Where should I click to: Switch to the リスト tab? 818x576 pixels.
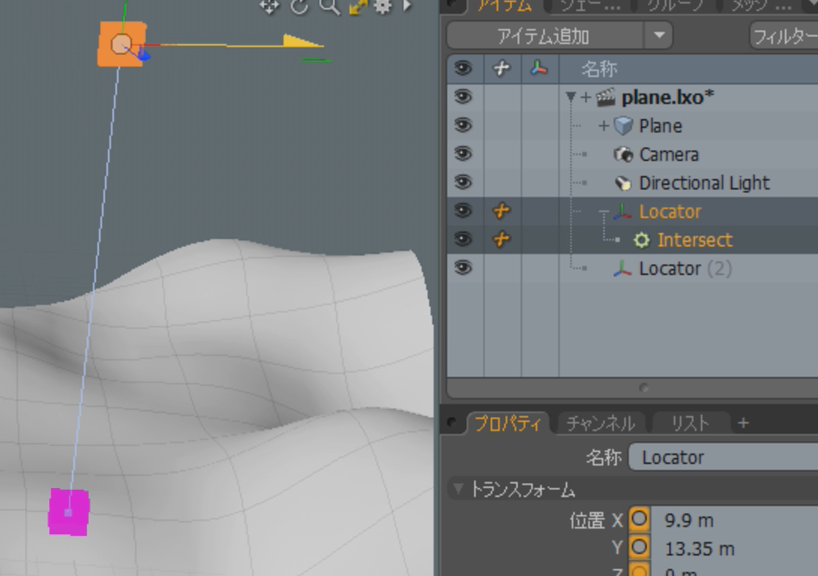(689, 423)
